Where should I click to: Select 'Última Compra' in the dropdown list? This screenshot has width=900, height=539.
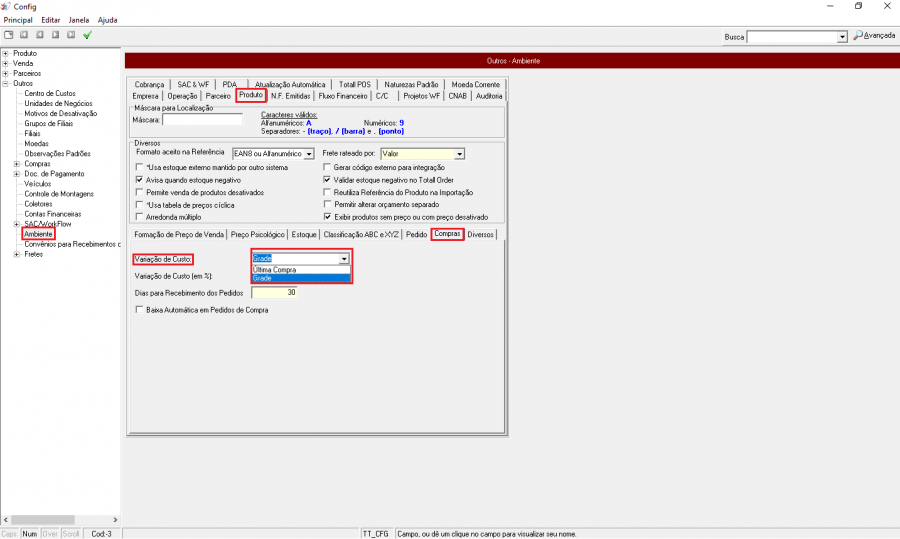pos(275,269)
